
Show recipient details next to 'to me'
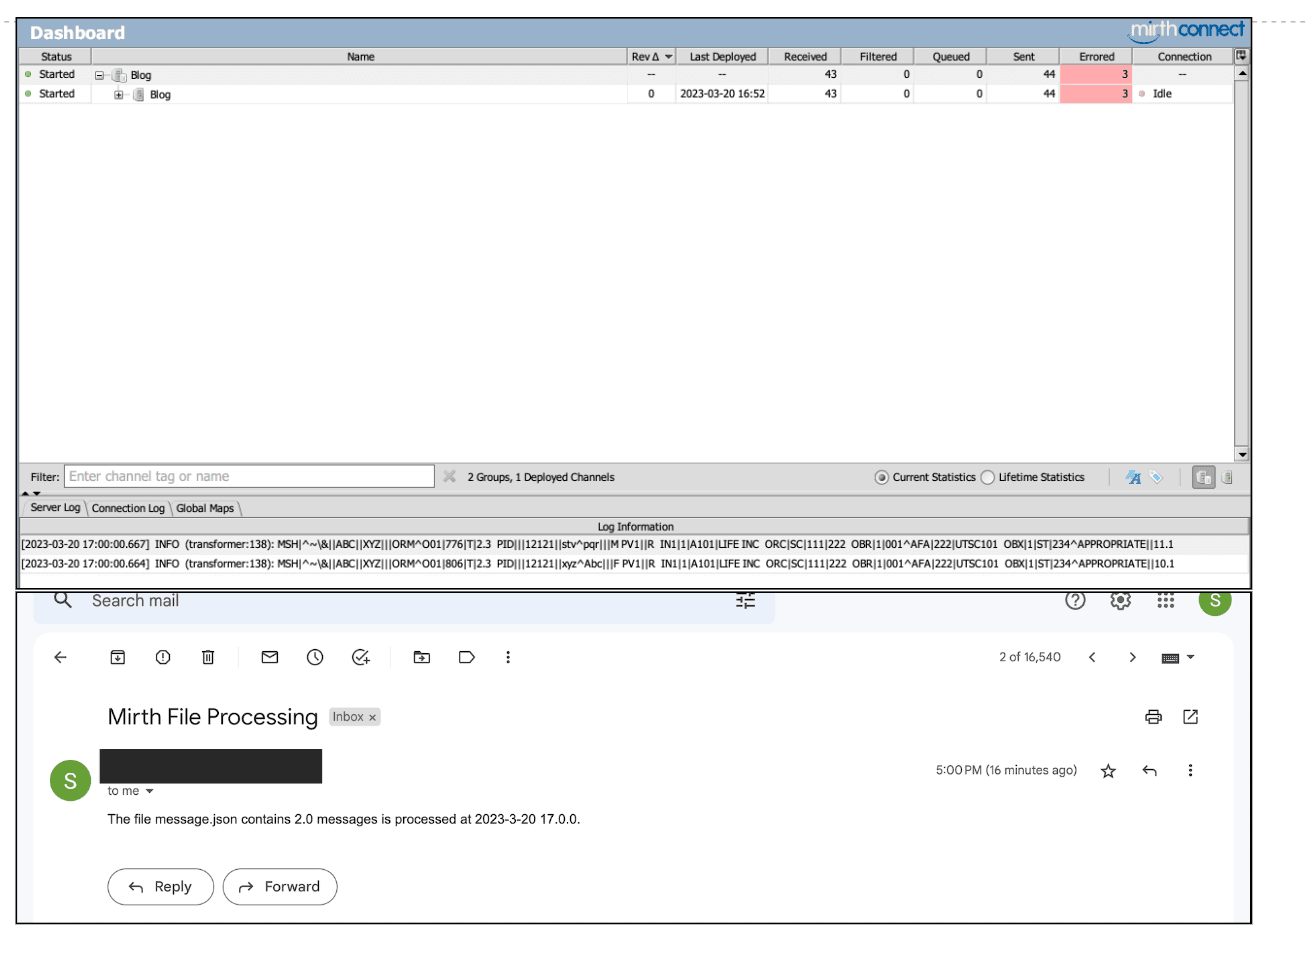[150, 791]
